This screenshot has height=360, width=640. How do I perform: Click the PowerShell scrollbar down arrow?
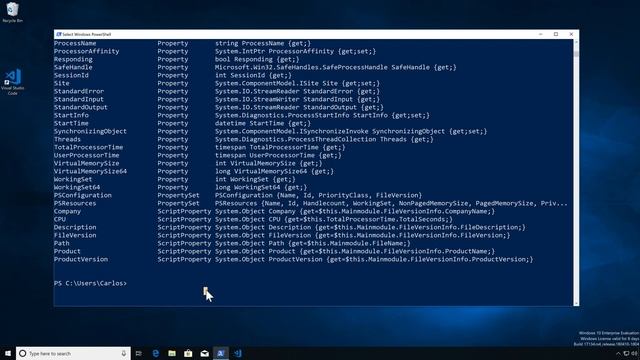coord(576,303)
